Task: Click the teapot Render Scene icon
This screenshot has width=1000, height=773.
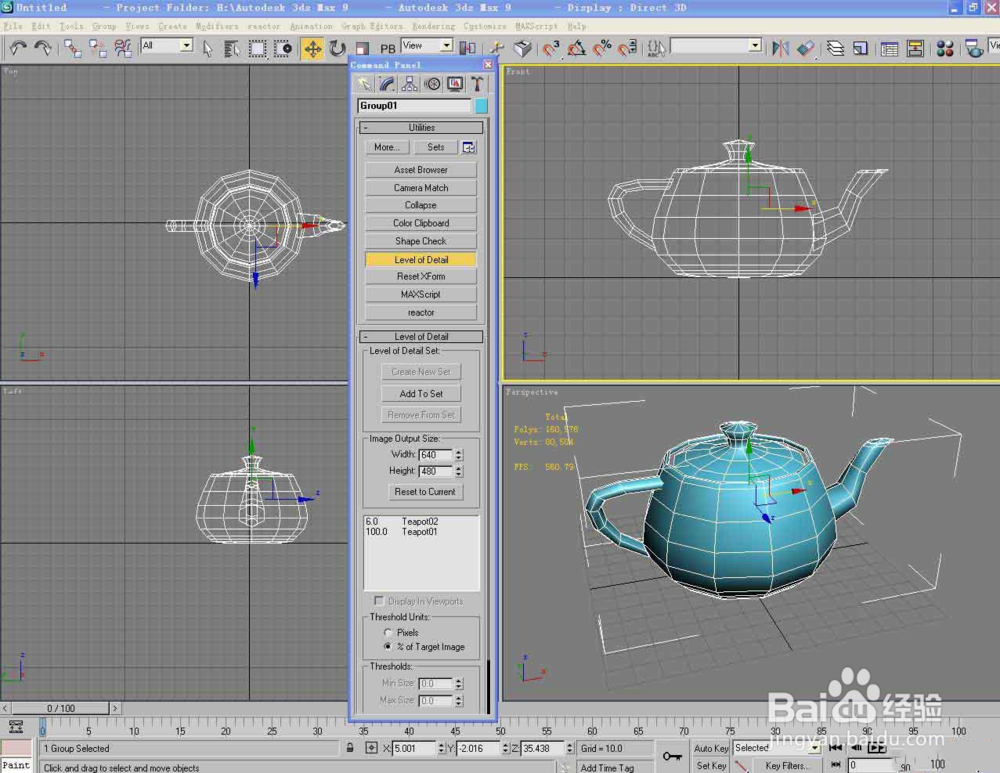Action: click(974, 48)
